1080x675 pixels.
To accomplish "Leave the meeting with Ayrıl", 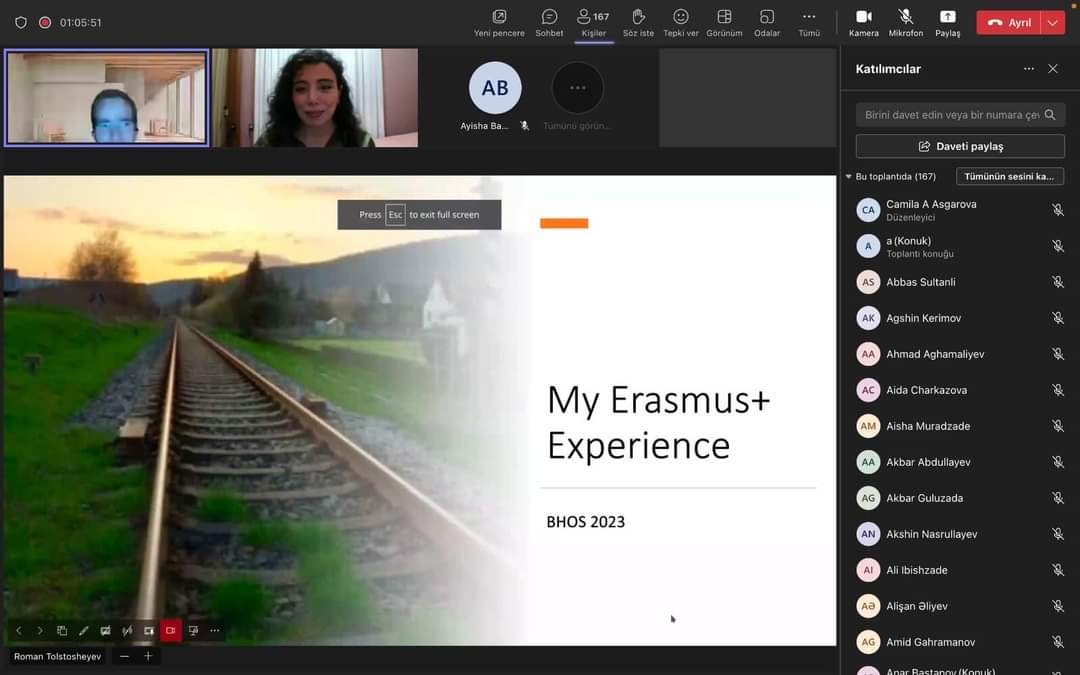I will click(x=1008, y=23).
